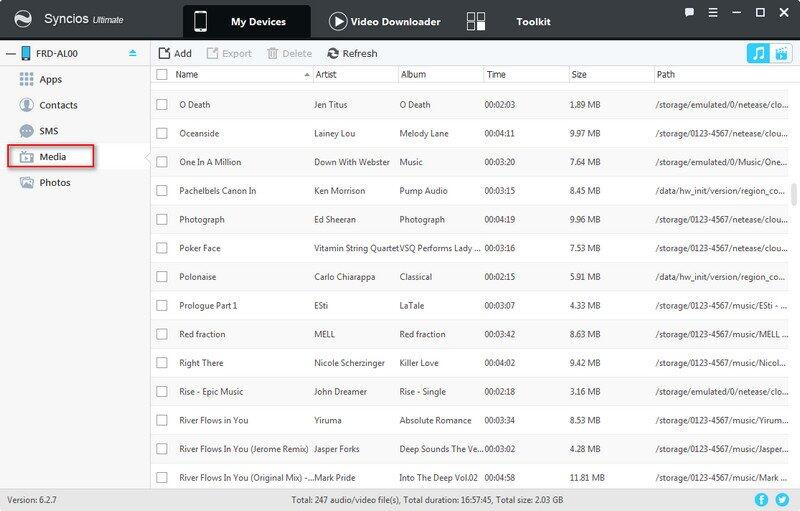Screen dimensions: 800x511
Task: Click the Video Downloader play icon
Action: 338,21
